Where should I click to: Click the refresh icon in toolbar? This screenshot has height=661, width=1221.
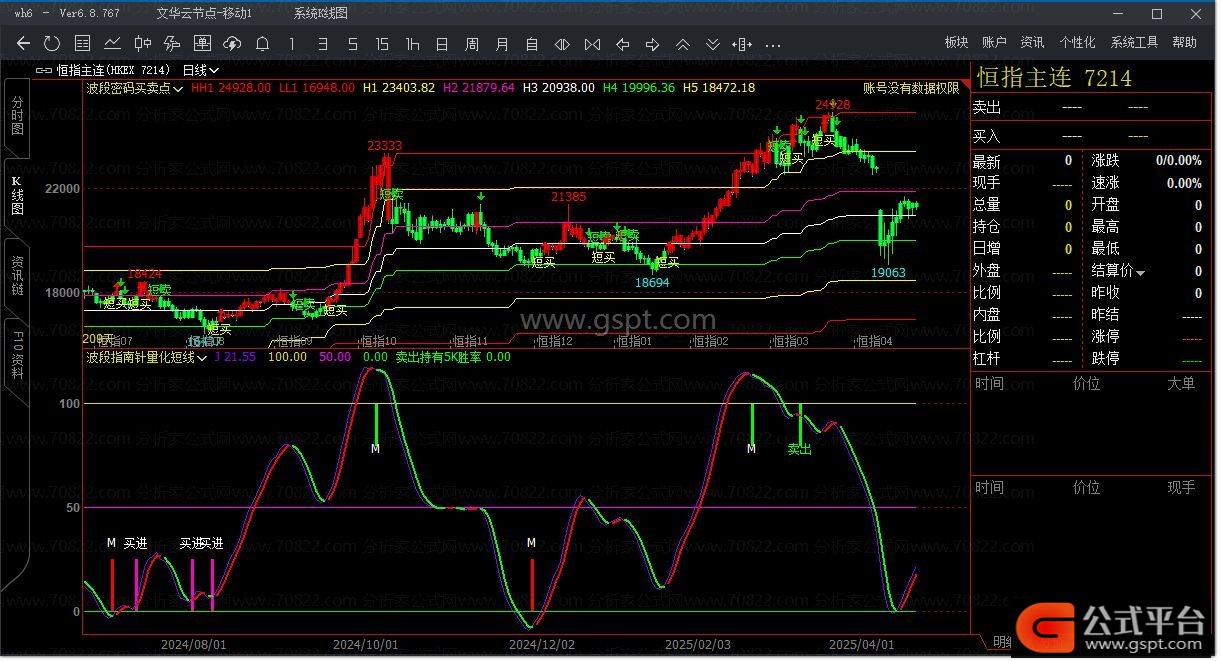(52, 43)
